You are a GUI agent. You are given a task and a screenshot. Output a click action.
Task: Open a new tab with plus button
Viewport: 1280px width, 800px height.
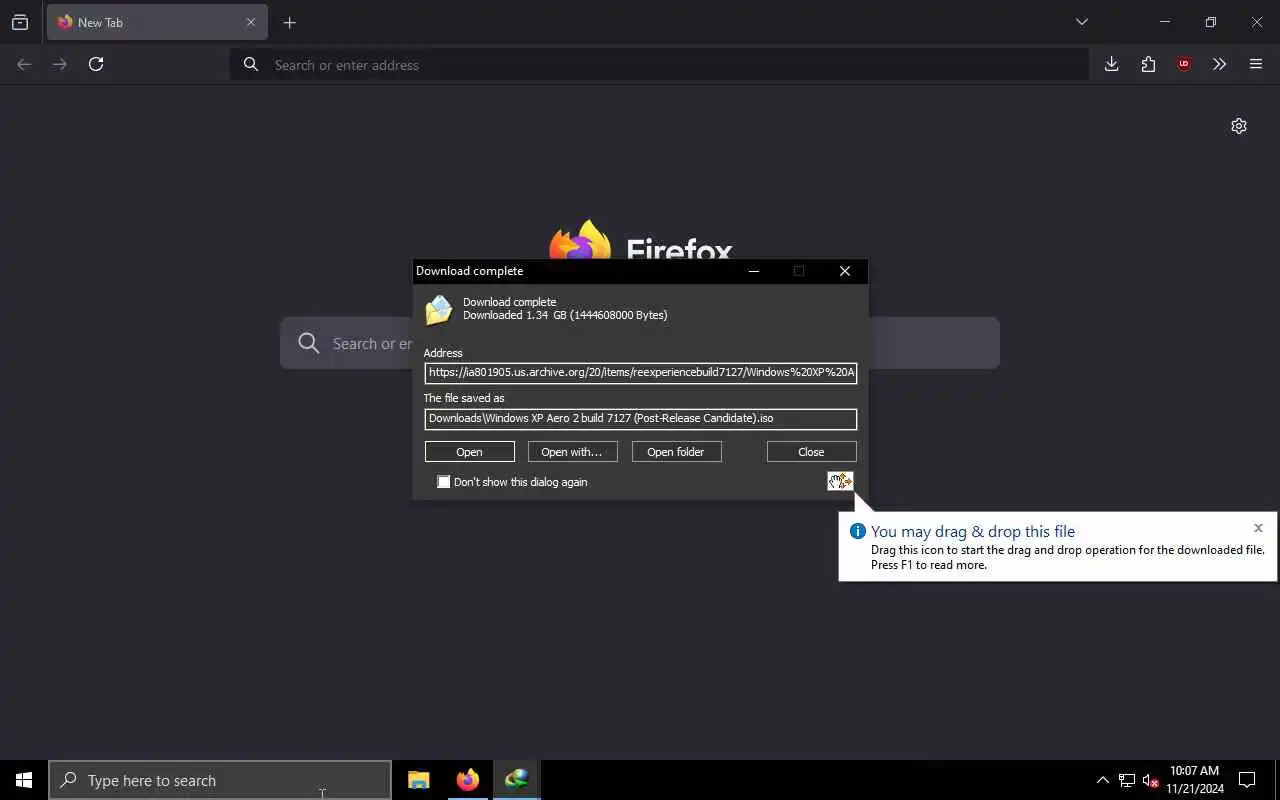tap(290, 22)
